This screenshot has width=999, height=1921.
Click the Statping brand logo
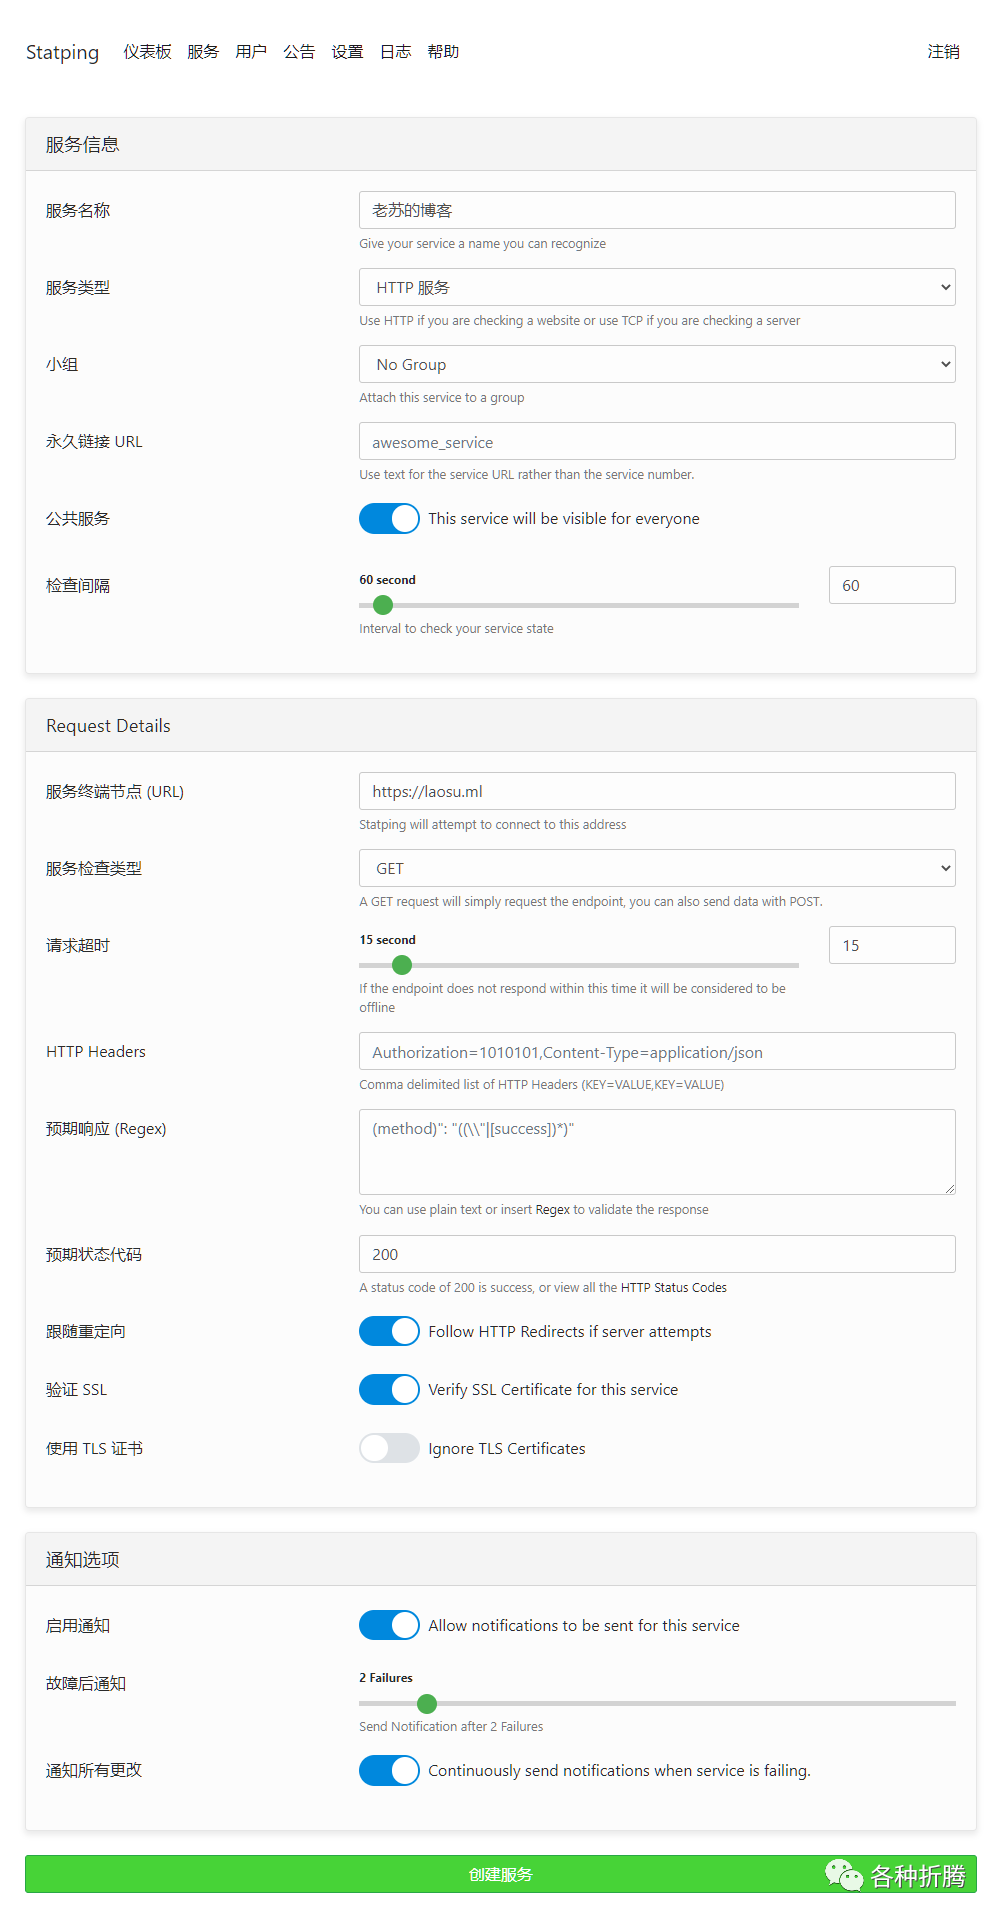(62, 52)
